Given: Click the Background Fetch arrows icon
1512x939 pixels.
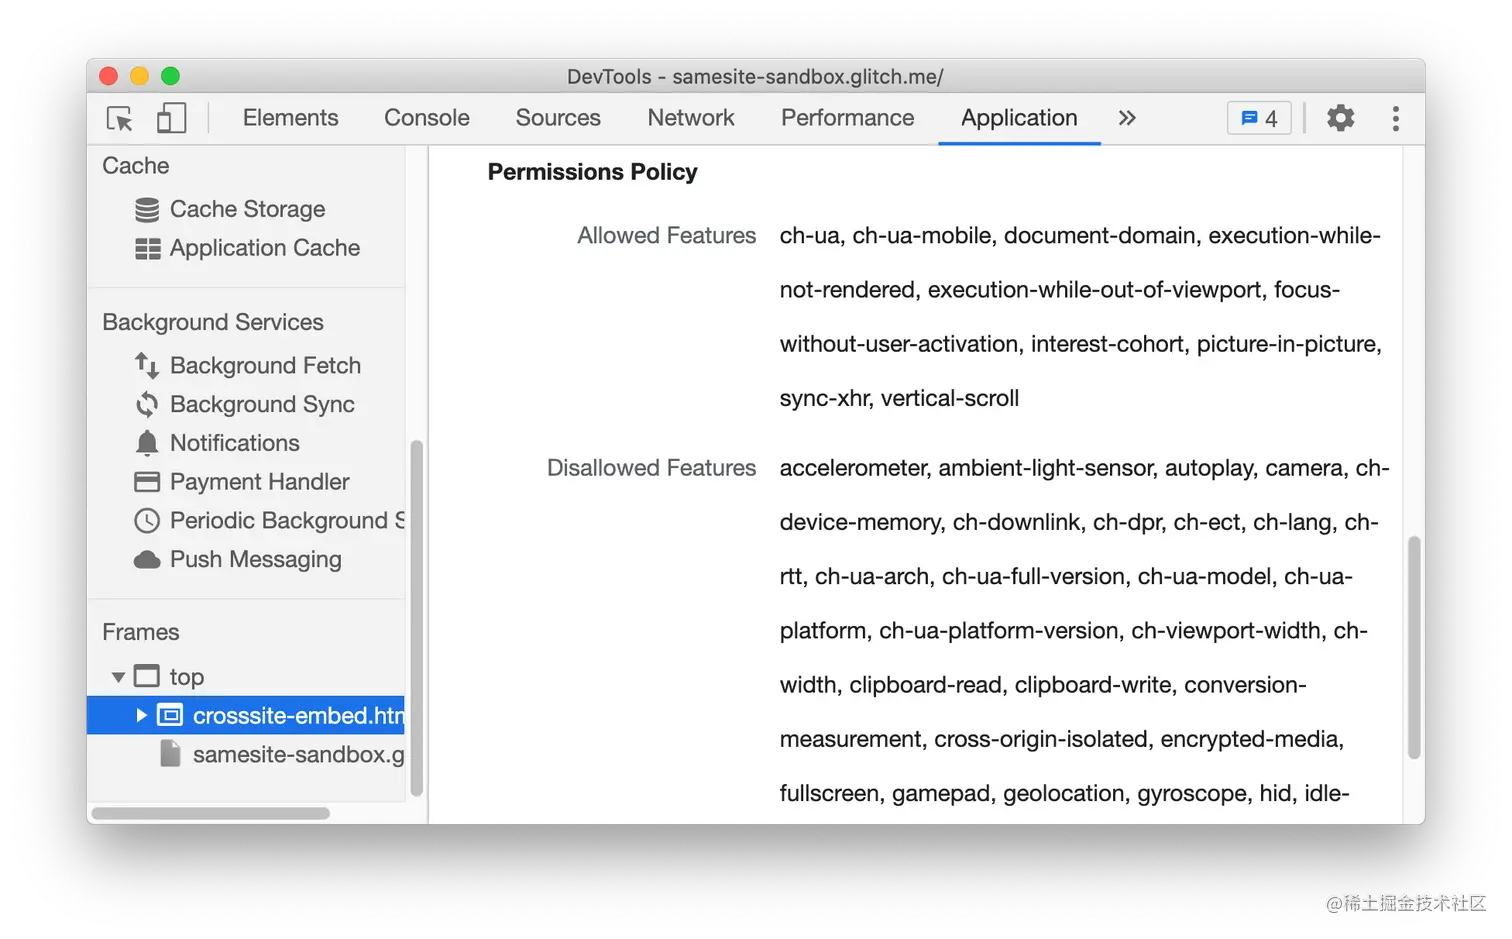Looking at the screenshot, I should pyautogui.click(x=147, y=366).
